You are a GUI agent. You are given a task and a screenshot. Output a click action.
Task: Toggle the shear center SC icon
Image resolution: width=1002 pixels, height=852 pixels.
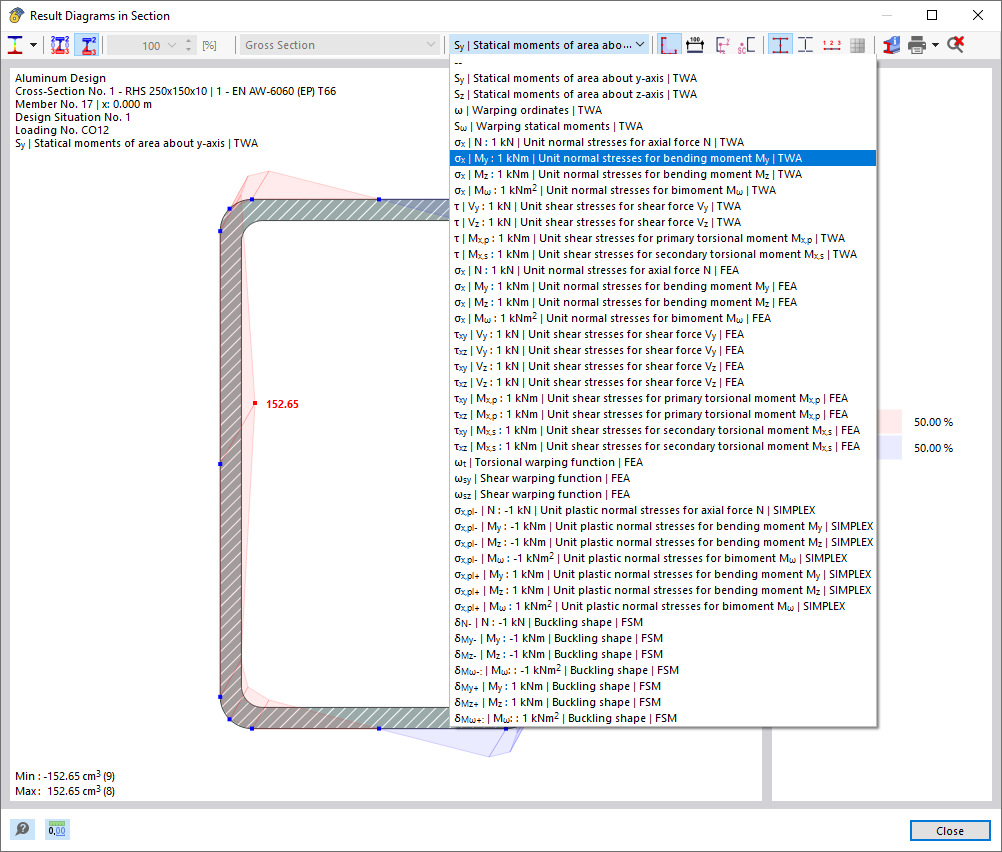pos(746,45)
